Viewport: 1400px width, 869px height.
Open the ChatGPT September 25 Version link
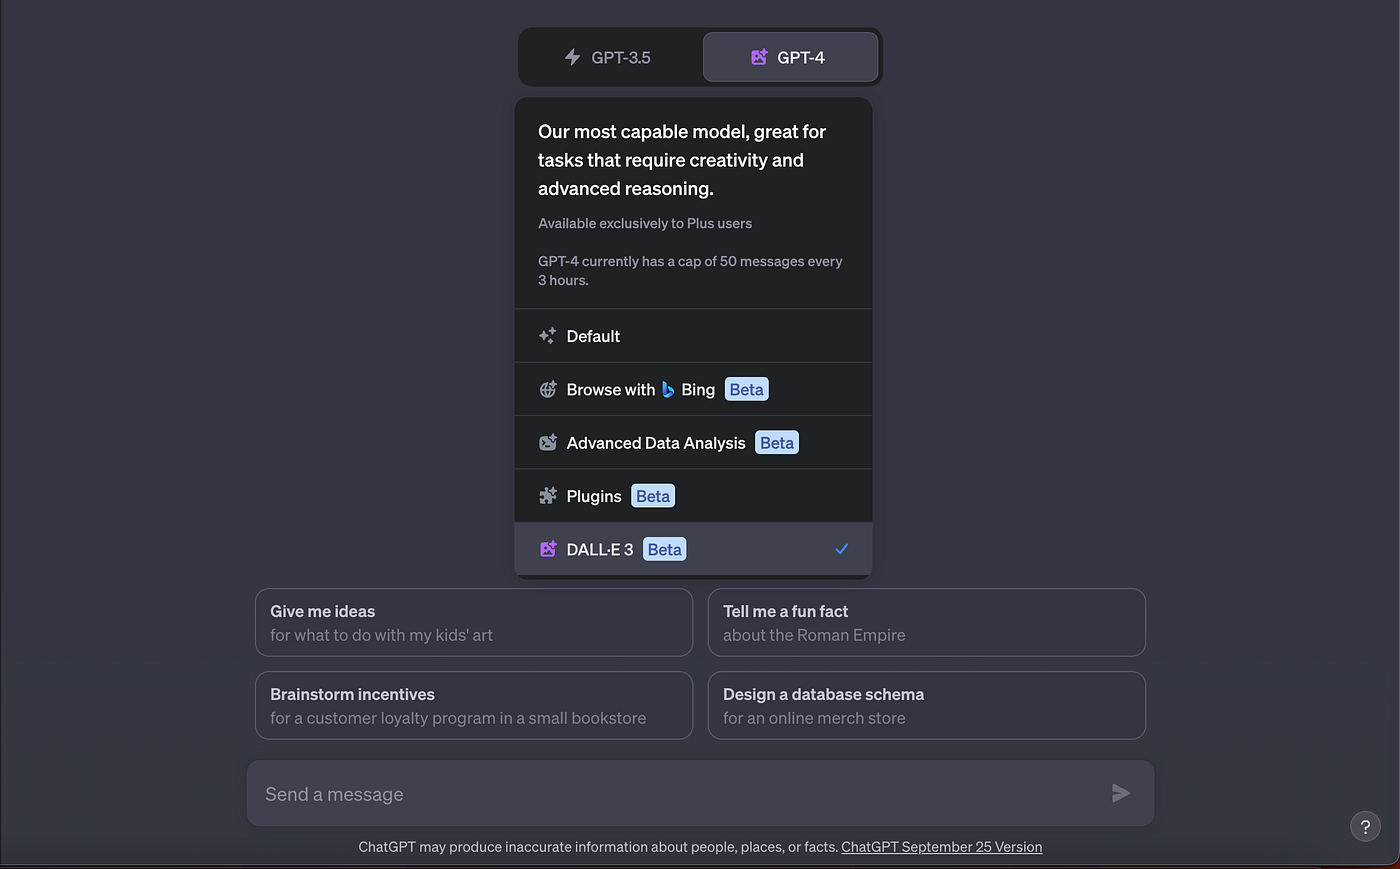941,847
